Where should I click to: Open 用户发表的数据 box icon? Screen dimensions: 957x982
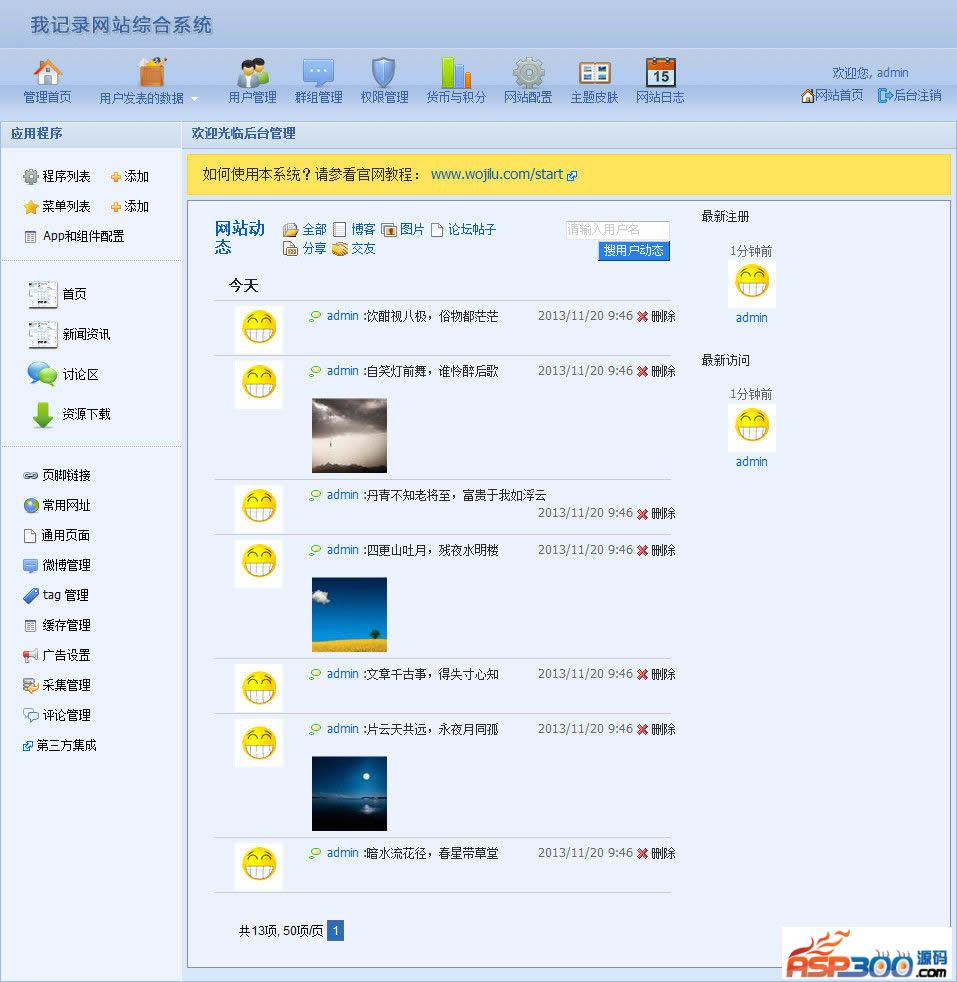click(x=152, y=73)
